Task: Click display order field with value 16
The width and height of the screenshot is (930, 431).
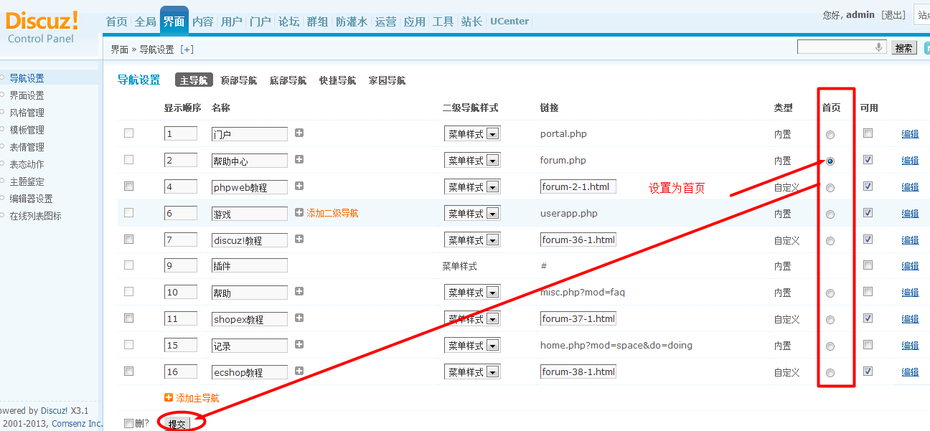Action: click(180, 372)
